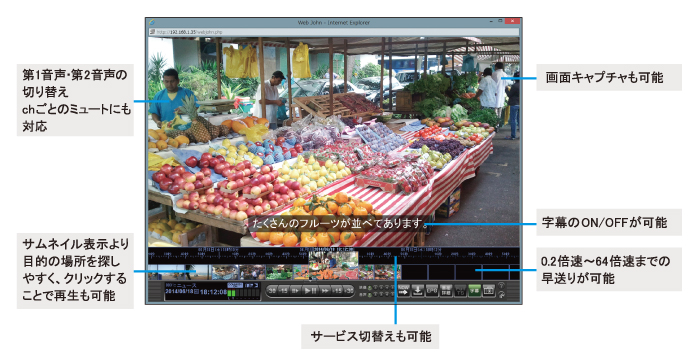
Task: Click the TS button
Action: click(x=460, y=291)
